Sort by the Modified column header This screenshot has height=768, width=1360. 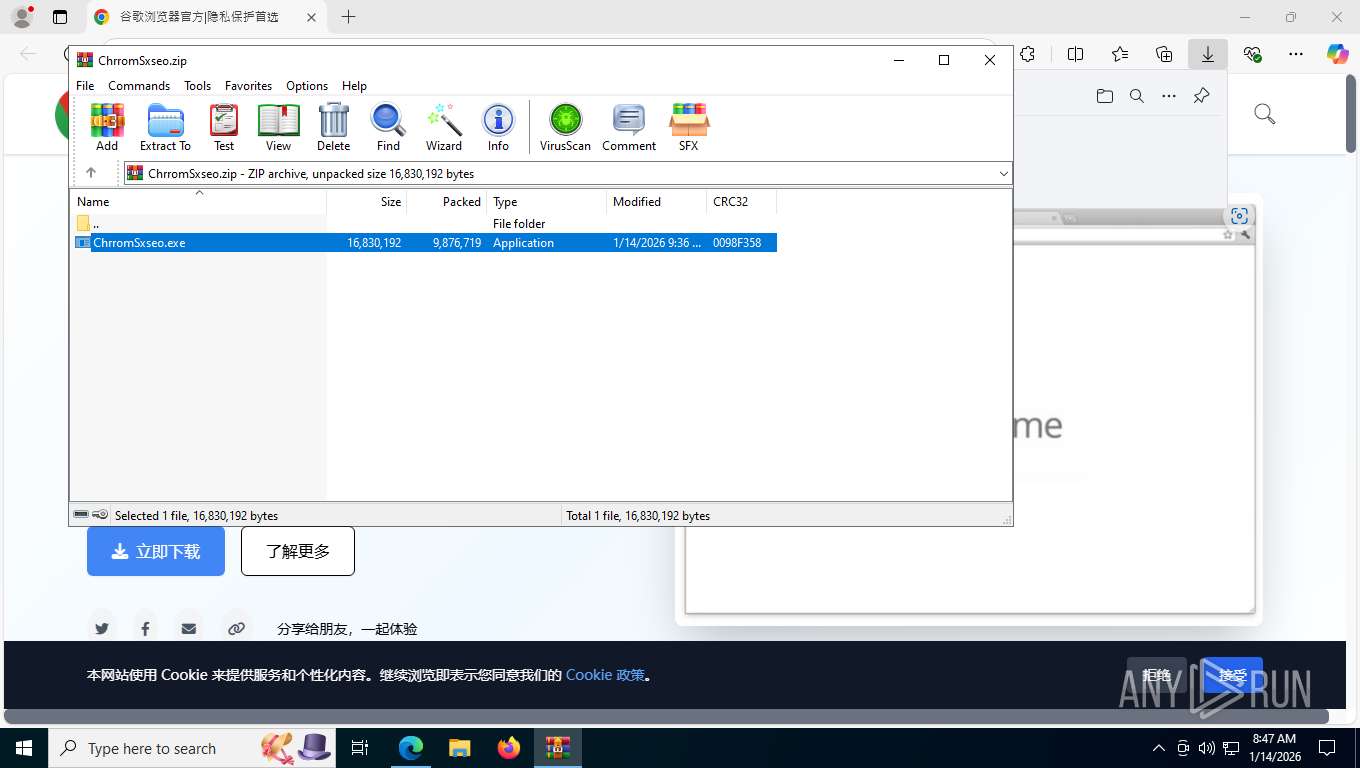657,202
